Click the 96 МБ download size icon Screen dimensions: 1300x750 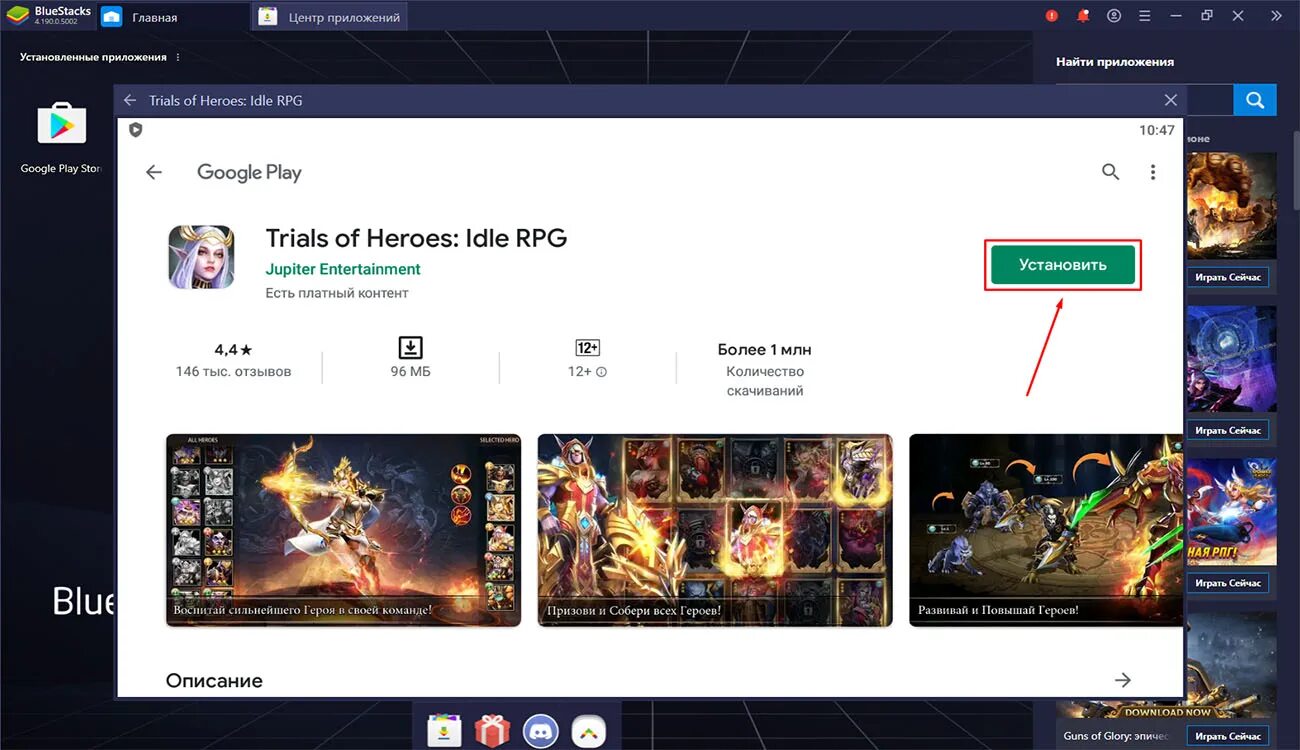click(x=410, y=347)
